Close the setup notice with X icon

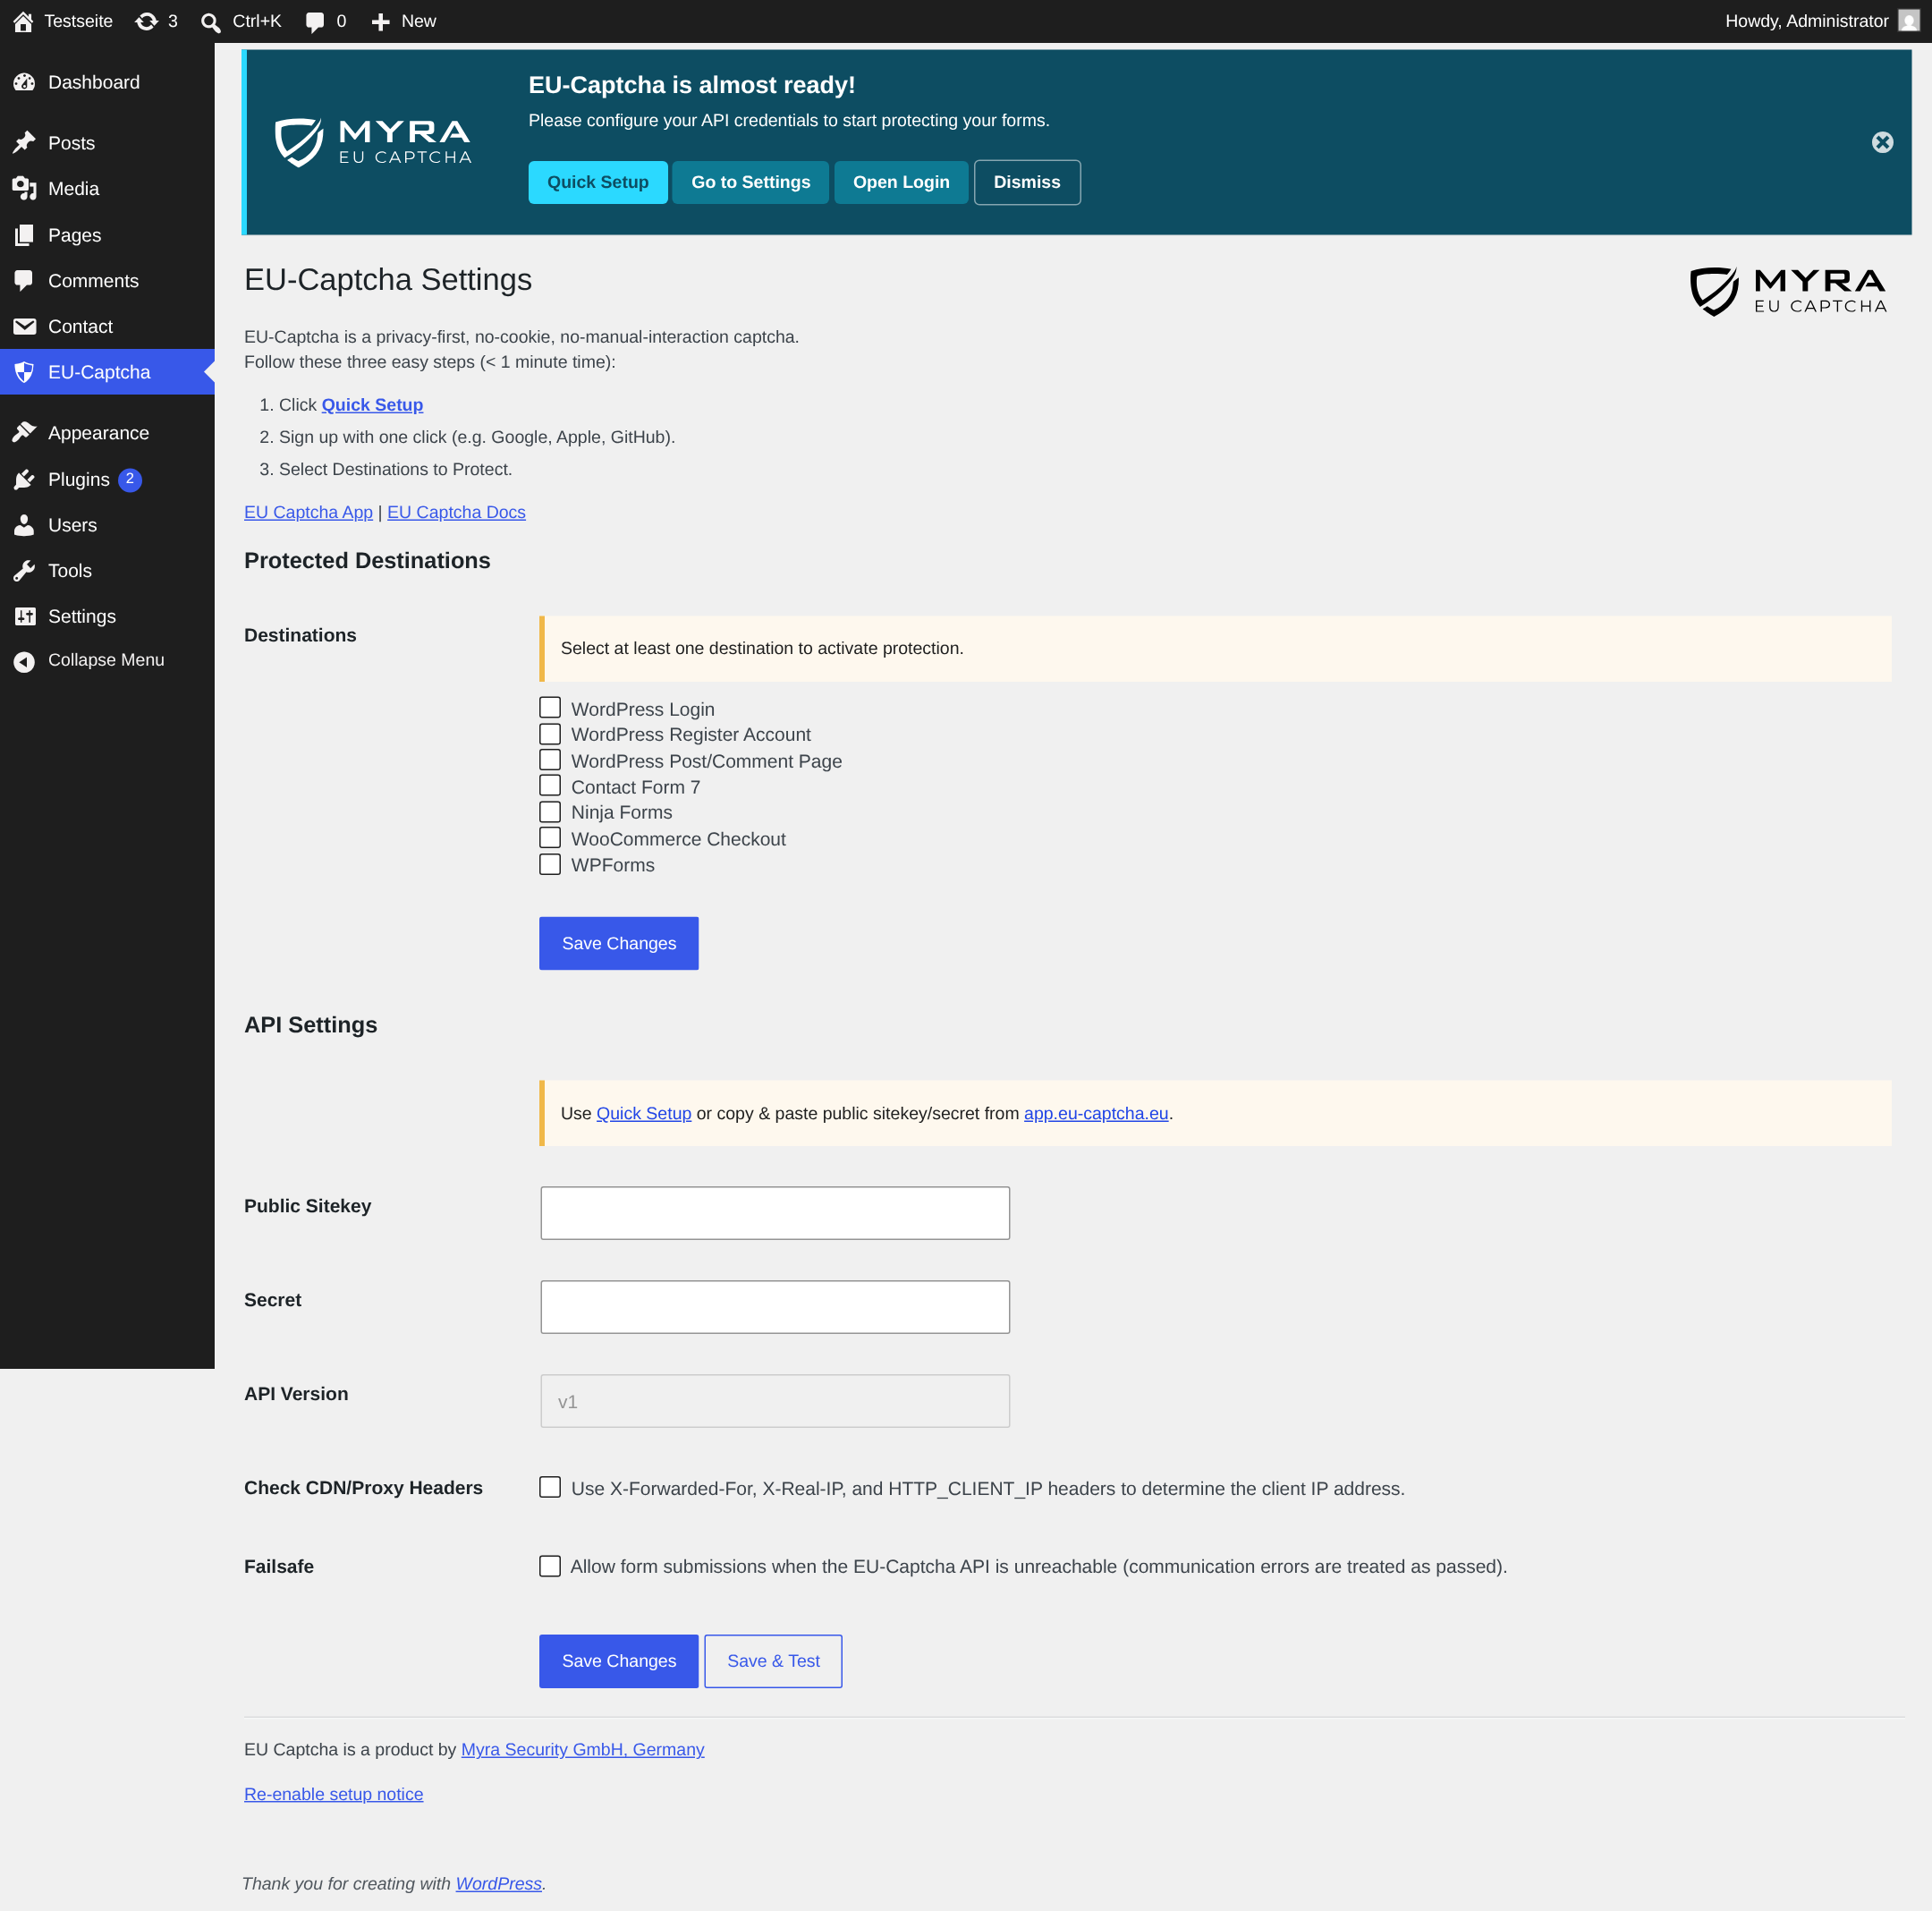[x=1882, y=142]
